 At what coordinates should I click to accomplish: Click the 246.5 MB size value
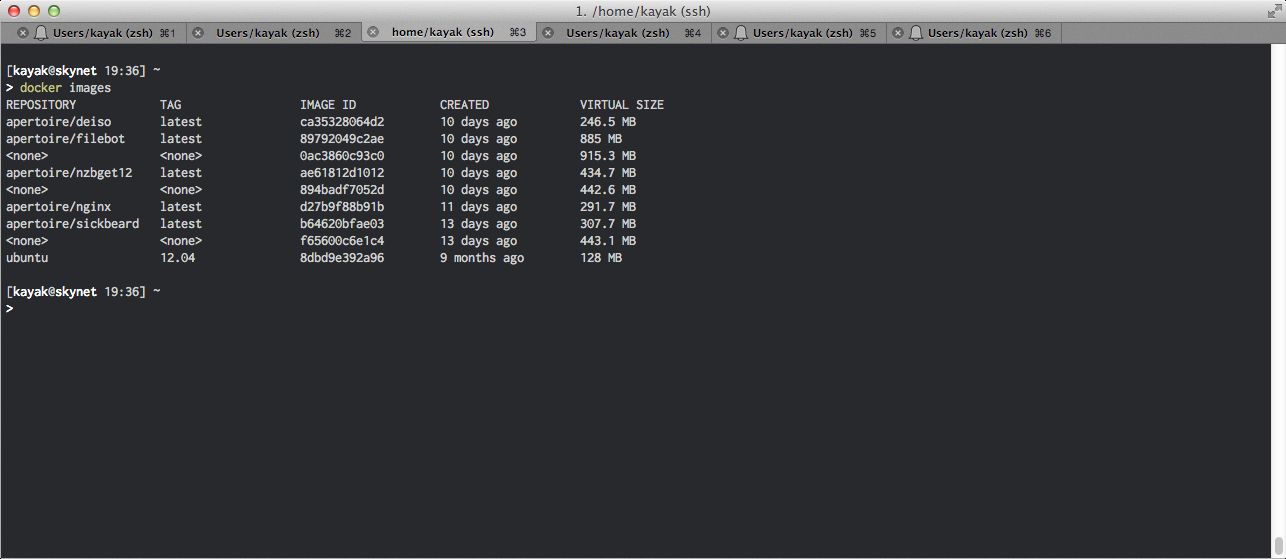[608, 122]
